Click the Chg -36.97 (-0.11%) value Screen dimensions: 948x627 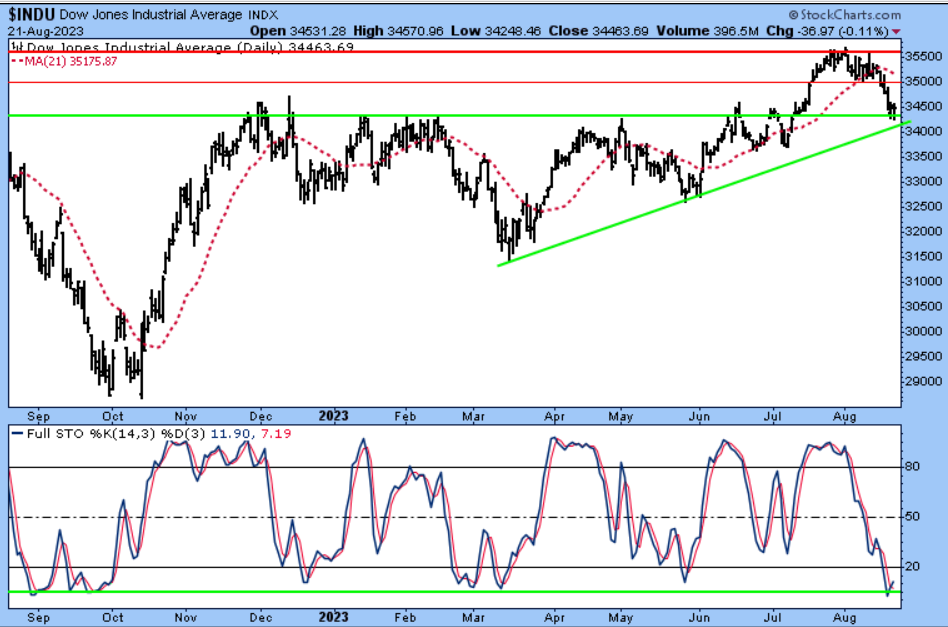pyautogui.click(x=828, y=31)
